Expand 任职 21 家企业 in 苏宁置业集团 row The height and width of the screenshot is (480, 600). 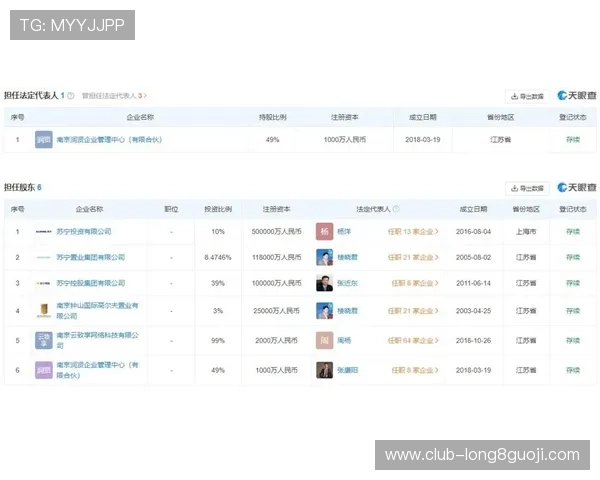coord(413,257)
